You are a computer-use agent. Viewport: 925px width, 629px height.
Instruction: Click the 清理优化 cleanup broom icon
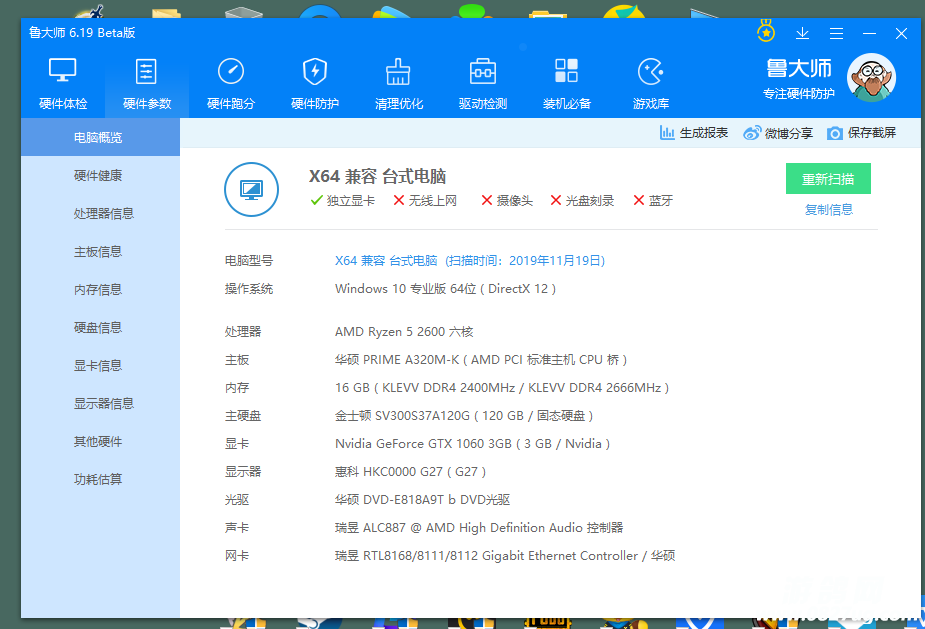(x=399, y=72)
